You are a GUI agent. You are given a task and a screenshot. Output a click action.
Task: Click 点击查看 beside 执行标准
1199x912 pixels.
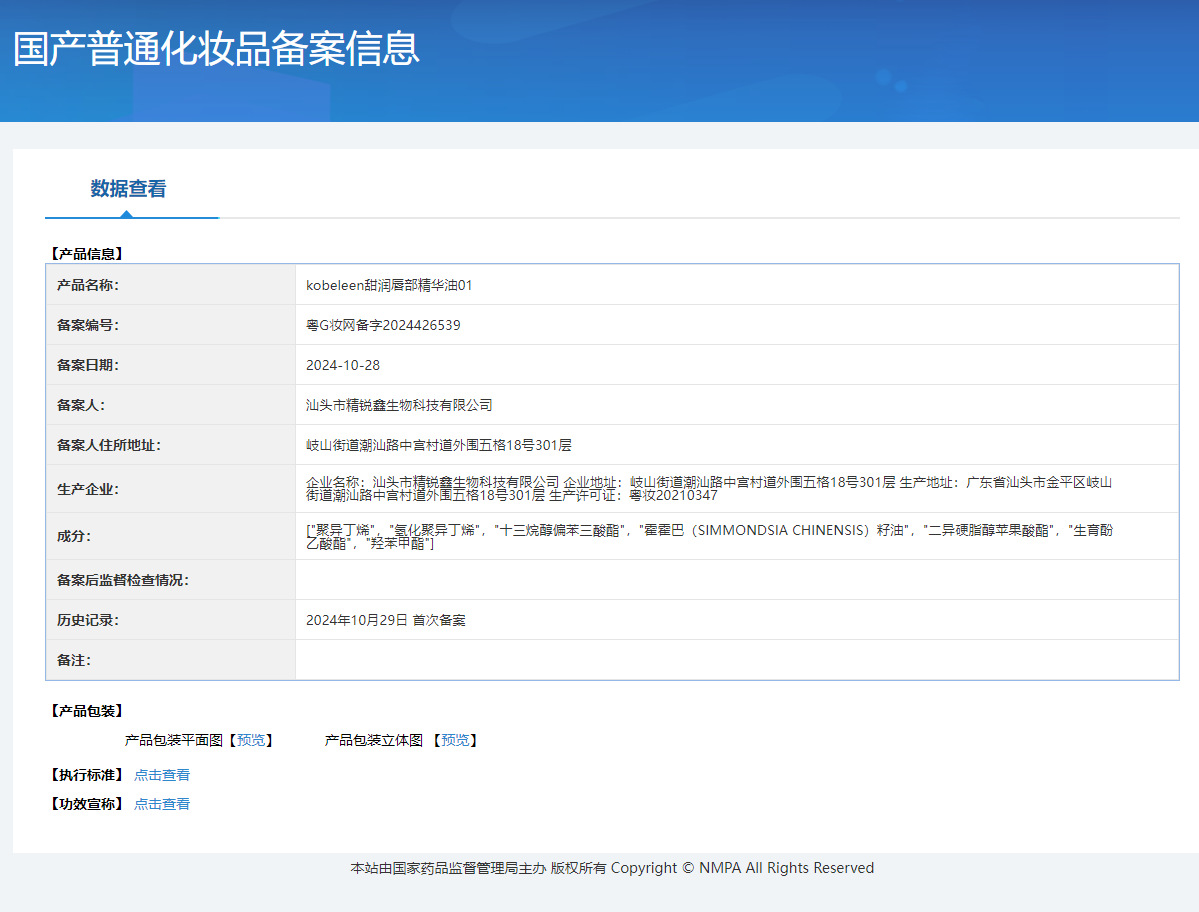coord(162,775)
